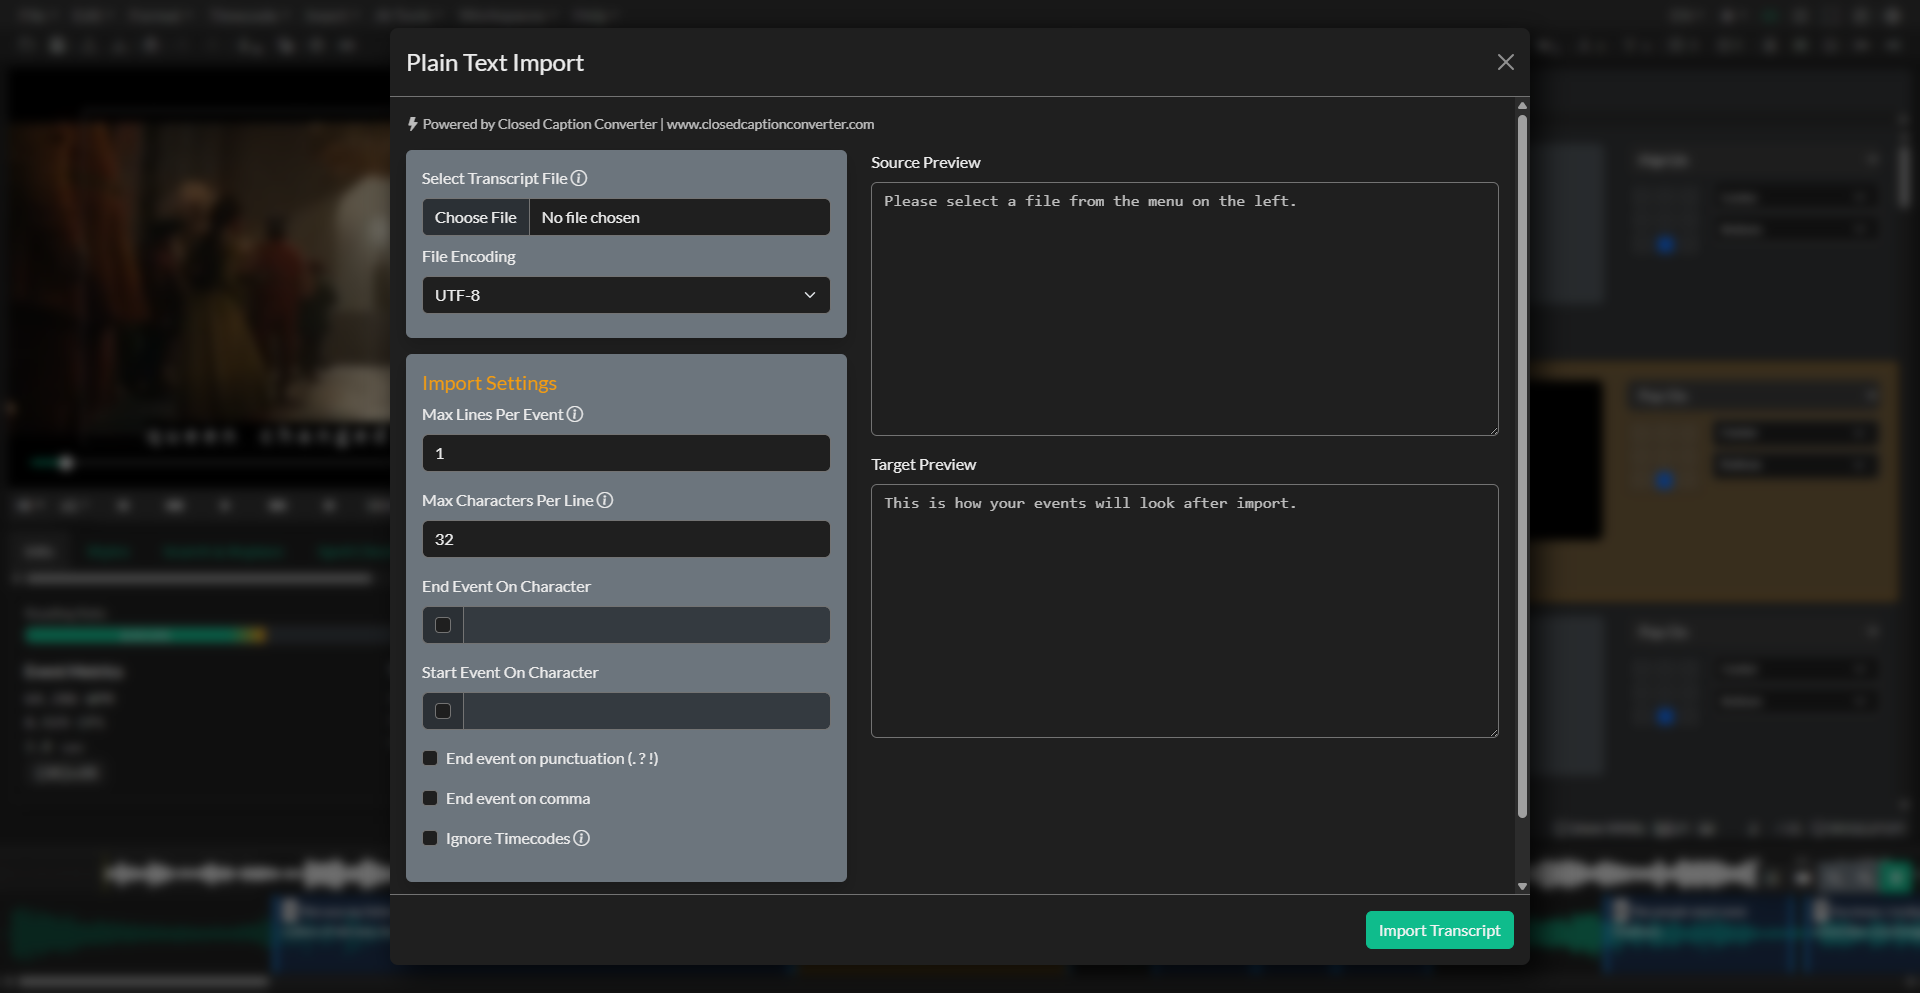Screen dimensions: 1920x993
Task: Open the File Encoding dropdown
Action: pyautogui.click(x=625, y=295)
